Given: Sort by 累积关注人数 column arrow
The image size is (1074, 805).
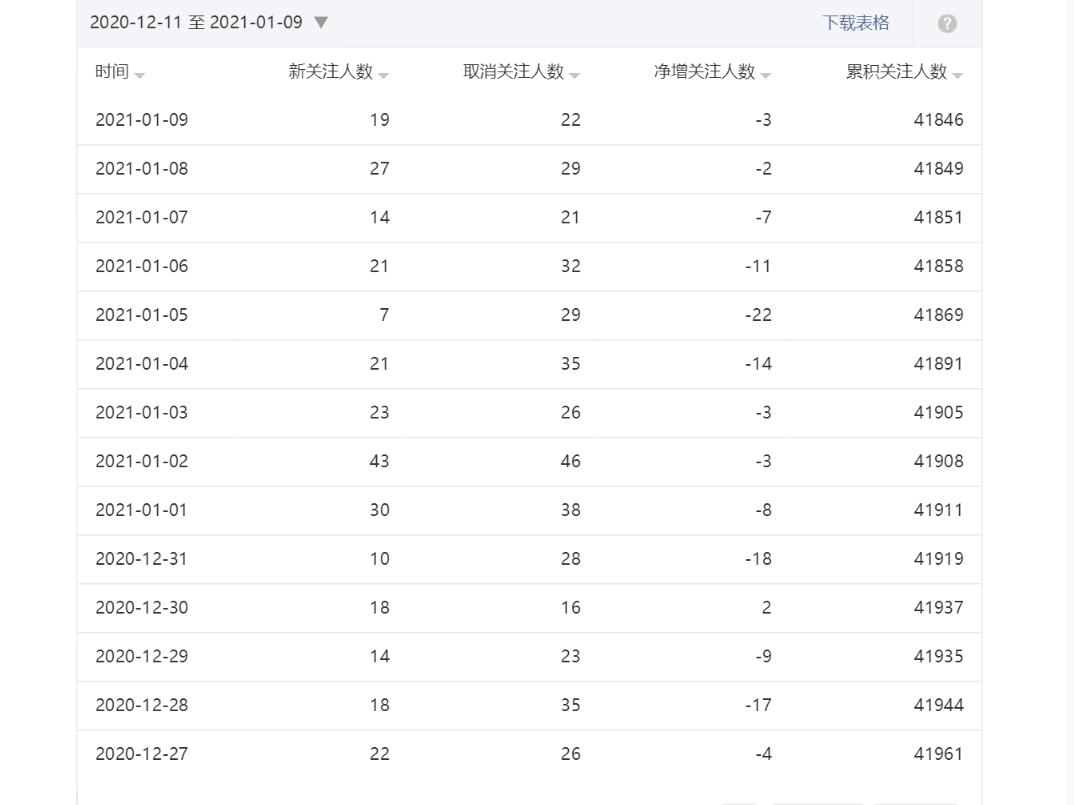Looking at the screenshot, I should click(958, 75).
